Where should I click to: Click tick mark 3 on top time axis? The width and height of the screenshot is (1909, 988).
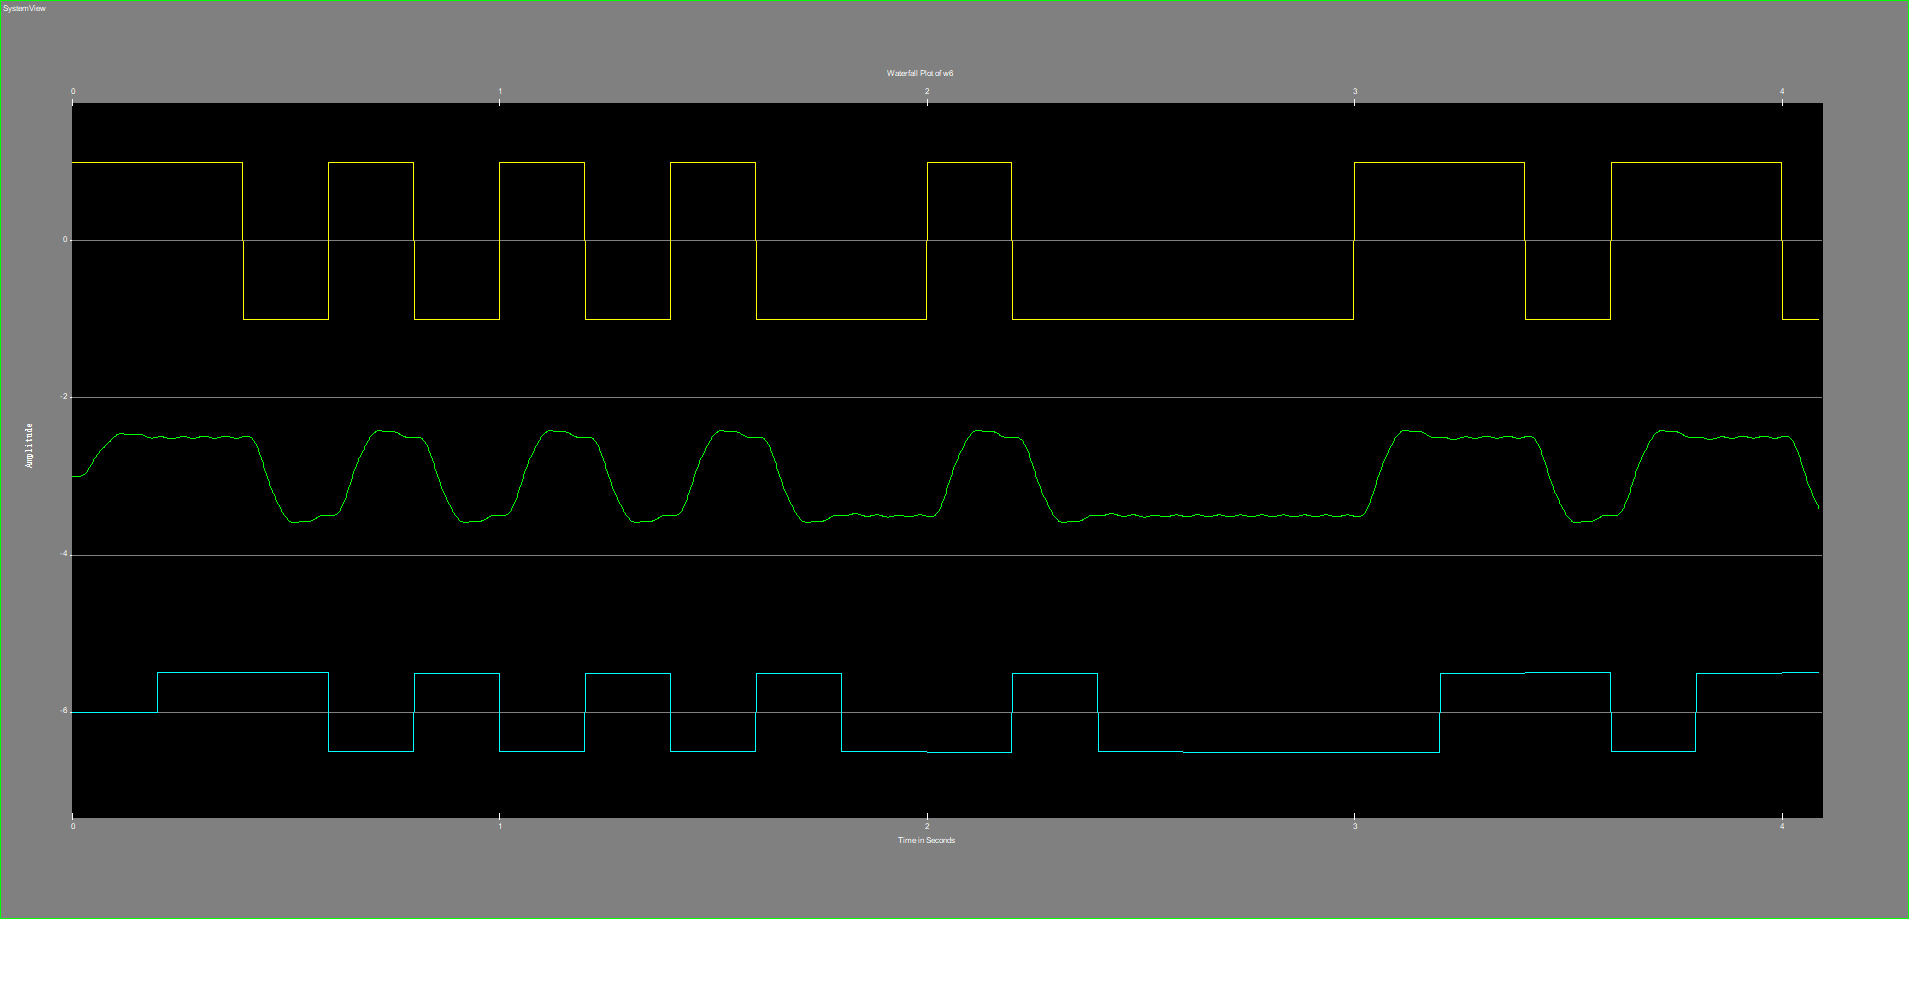pyautogui.click(x=1355, y=92)
